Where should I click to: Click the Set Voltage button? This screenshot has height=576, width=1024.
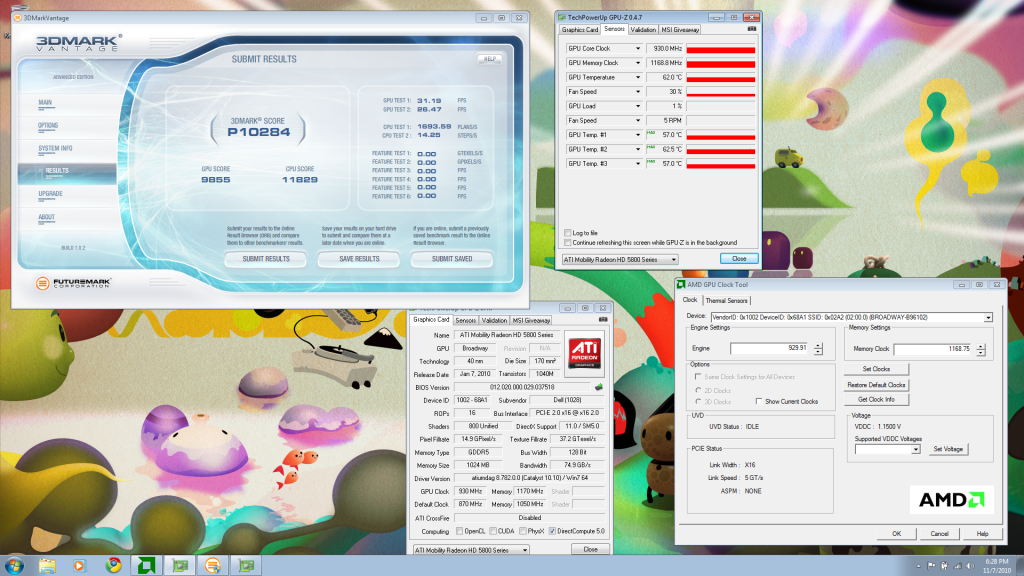[948, 449]
